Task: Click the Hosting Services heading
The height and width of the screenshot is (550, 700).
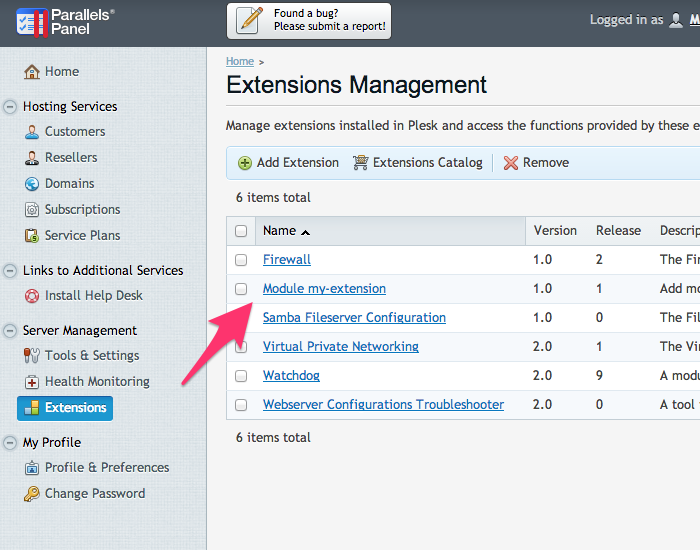Action: coord(70,107)
